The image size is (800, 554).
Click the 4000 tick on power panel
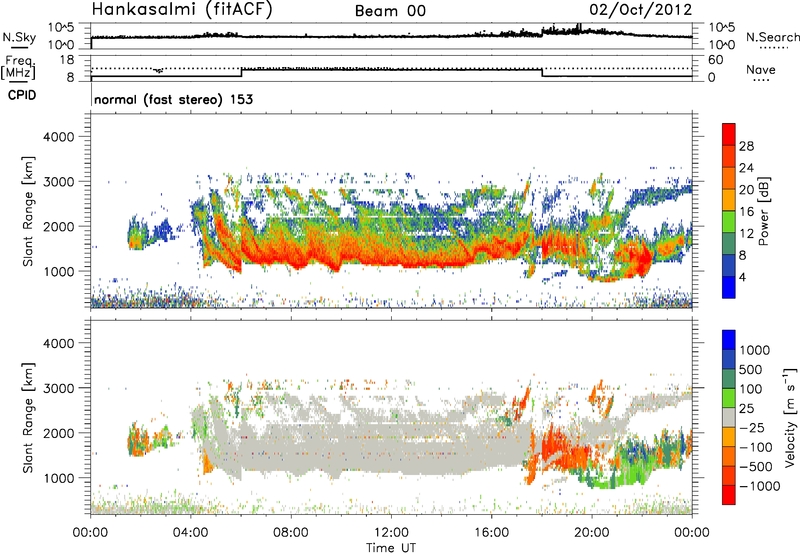click(58, 137)
